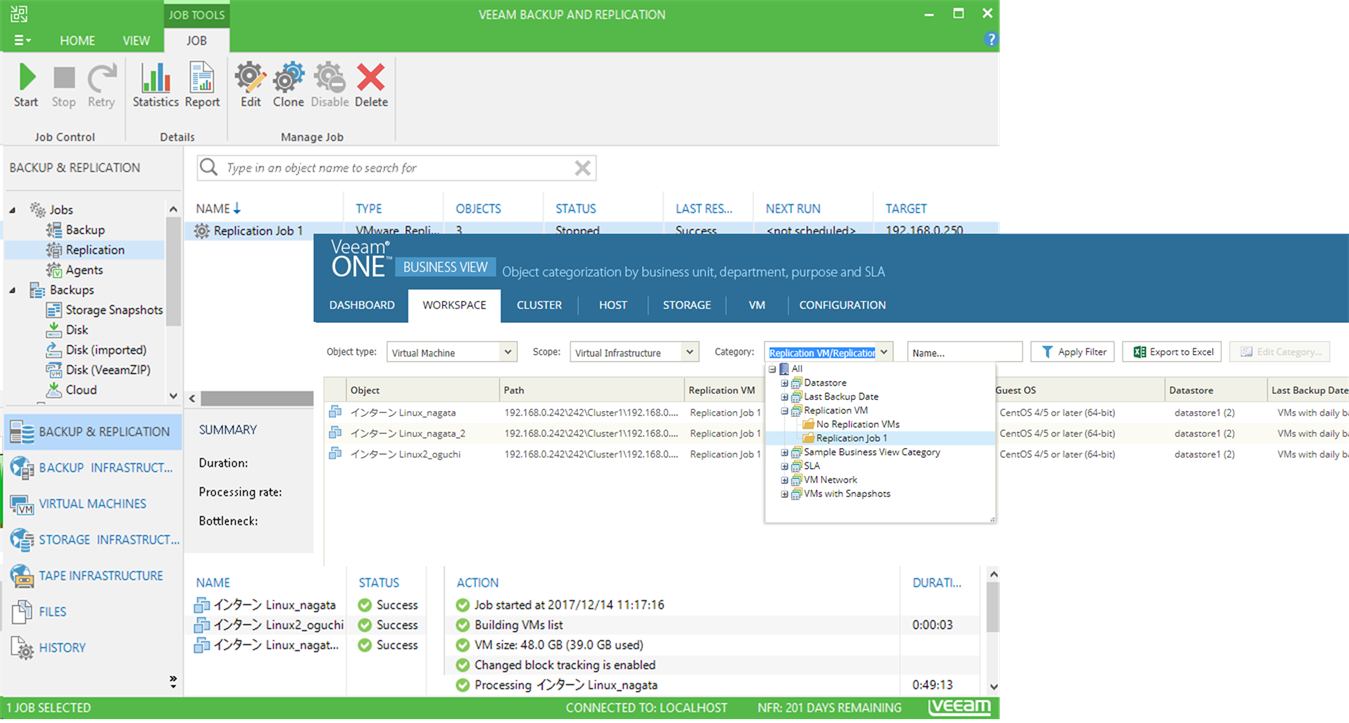Click the Name filter field

pyautogui.click(x=964, y=352)
